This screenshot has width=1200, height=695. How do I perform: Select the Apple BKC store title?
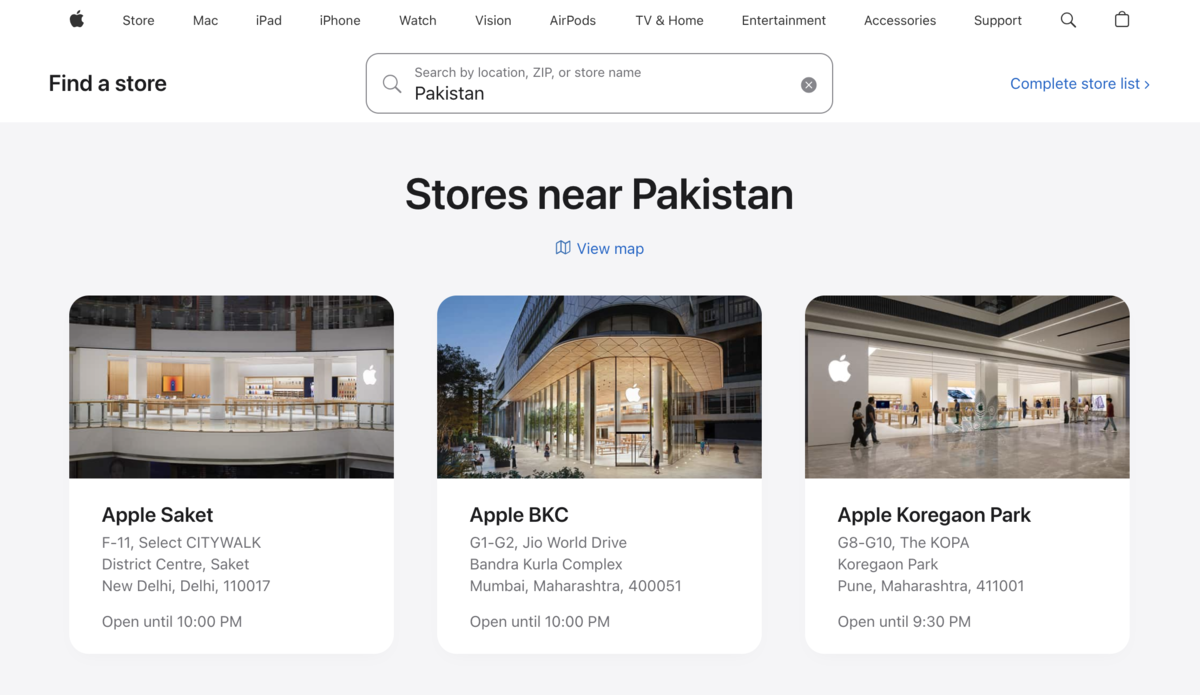tap(519, 515)
